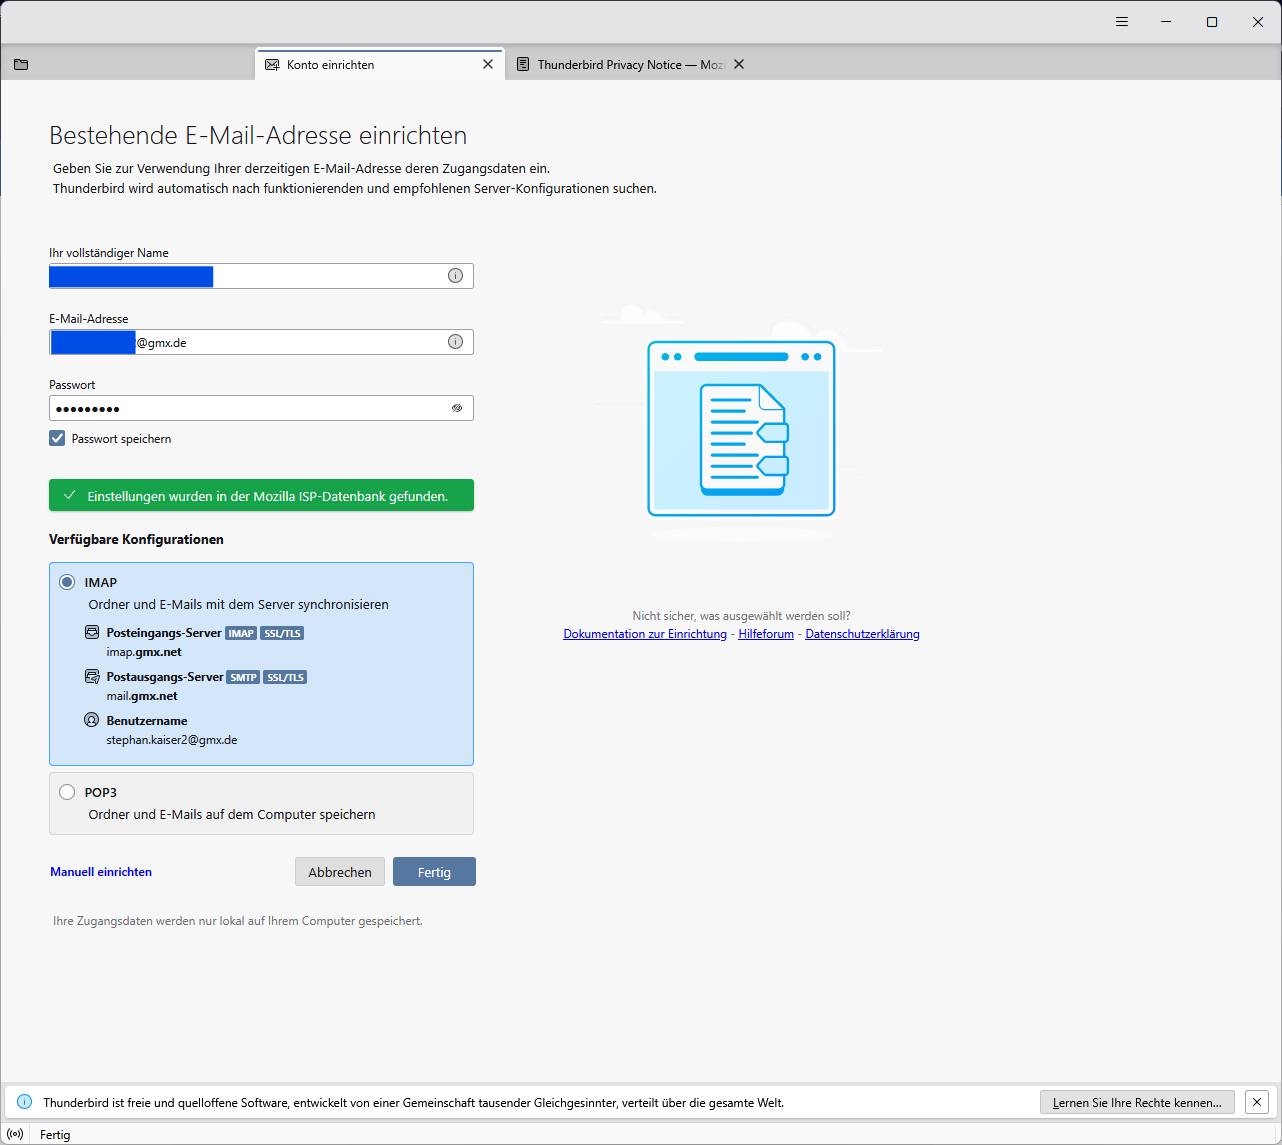Close the Thunderbird window

pos(1258,22)
